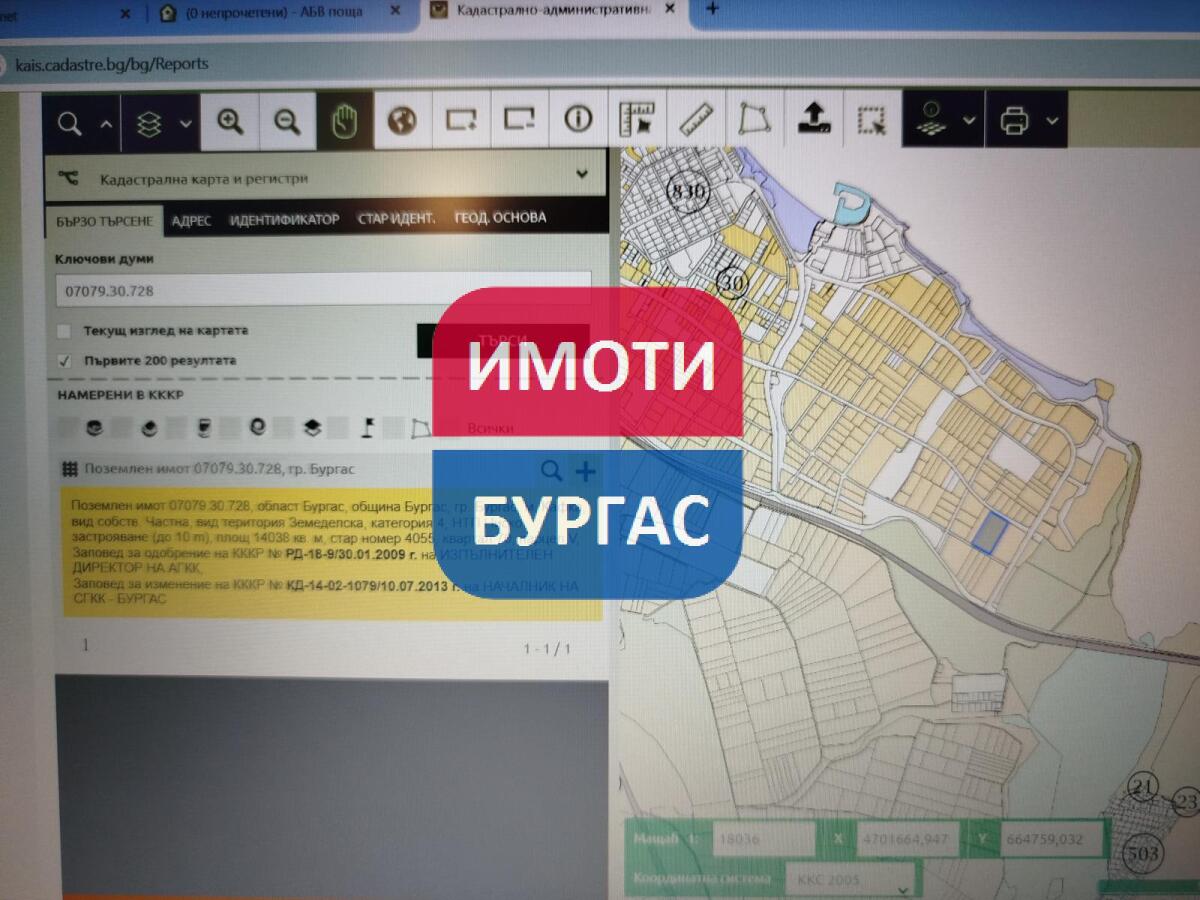Expand the print options arrow
This screenshot has width=1200, height=900.
1053,120
